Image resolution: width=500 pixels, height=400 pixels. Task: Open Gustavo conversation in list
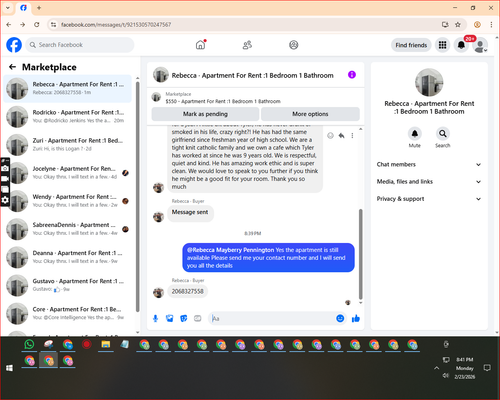tap(68, 285)
